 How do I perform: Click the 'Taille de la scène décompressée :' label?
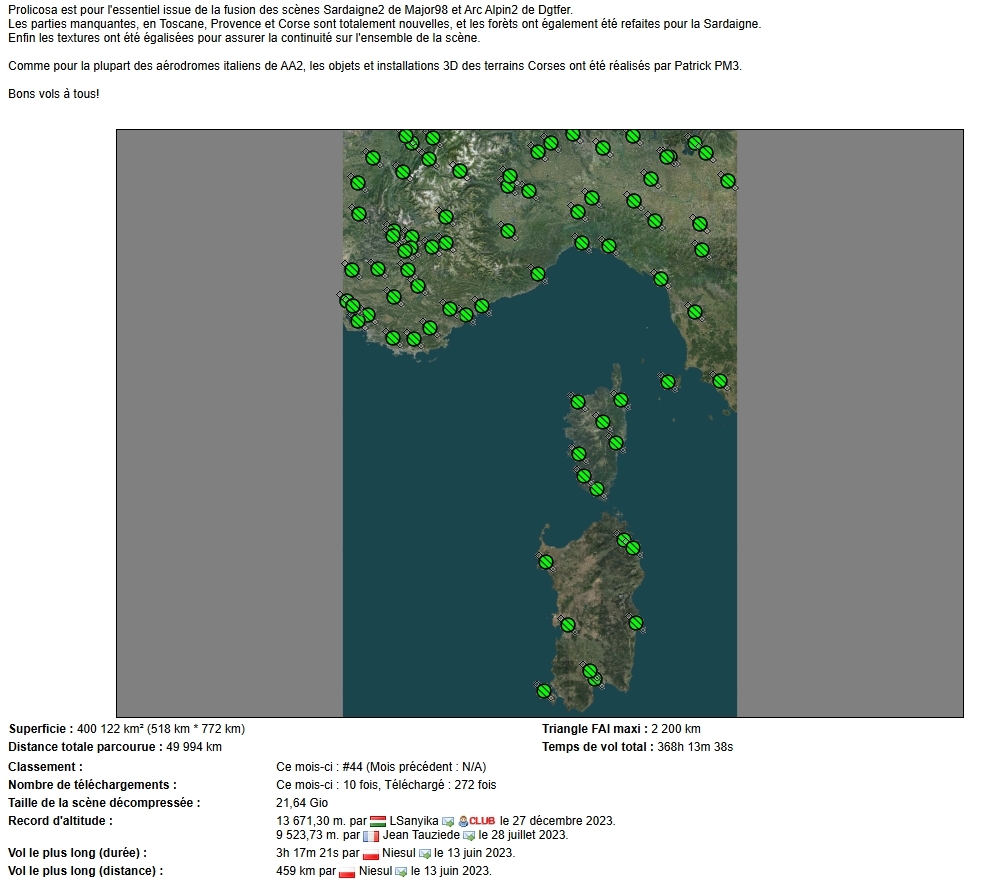[x=104, y=803]
